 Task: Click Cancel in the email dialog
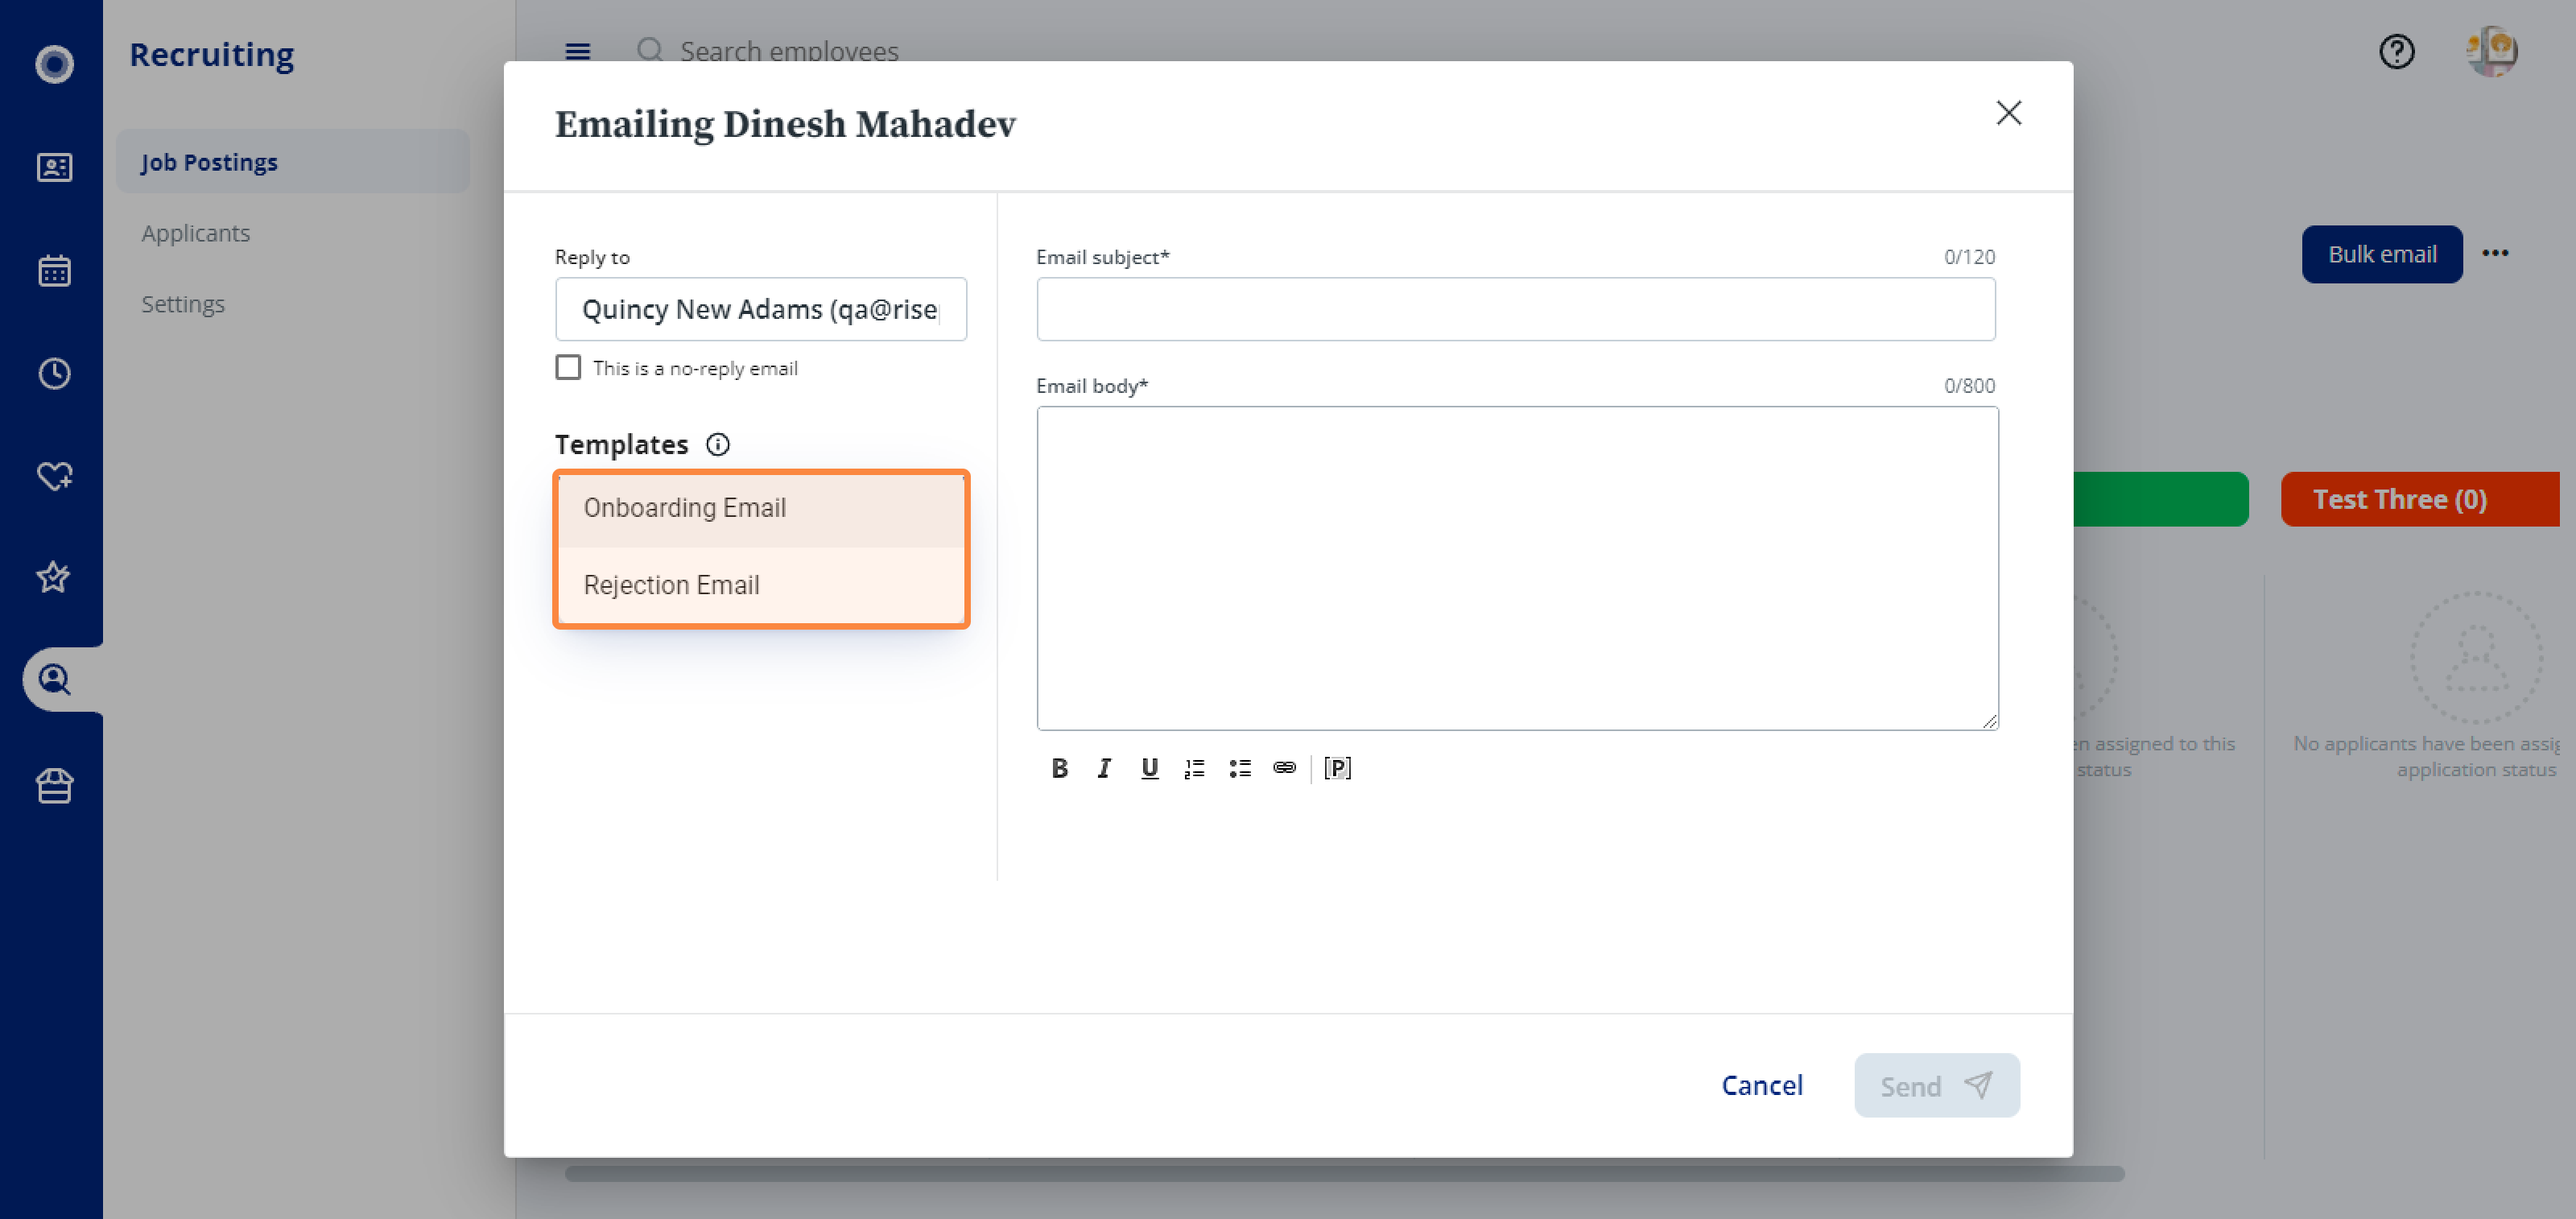tap(1762, 1085)
